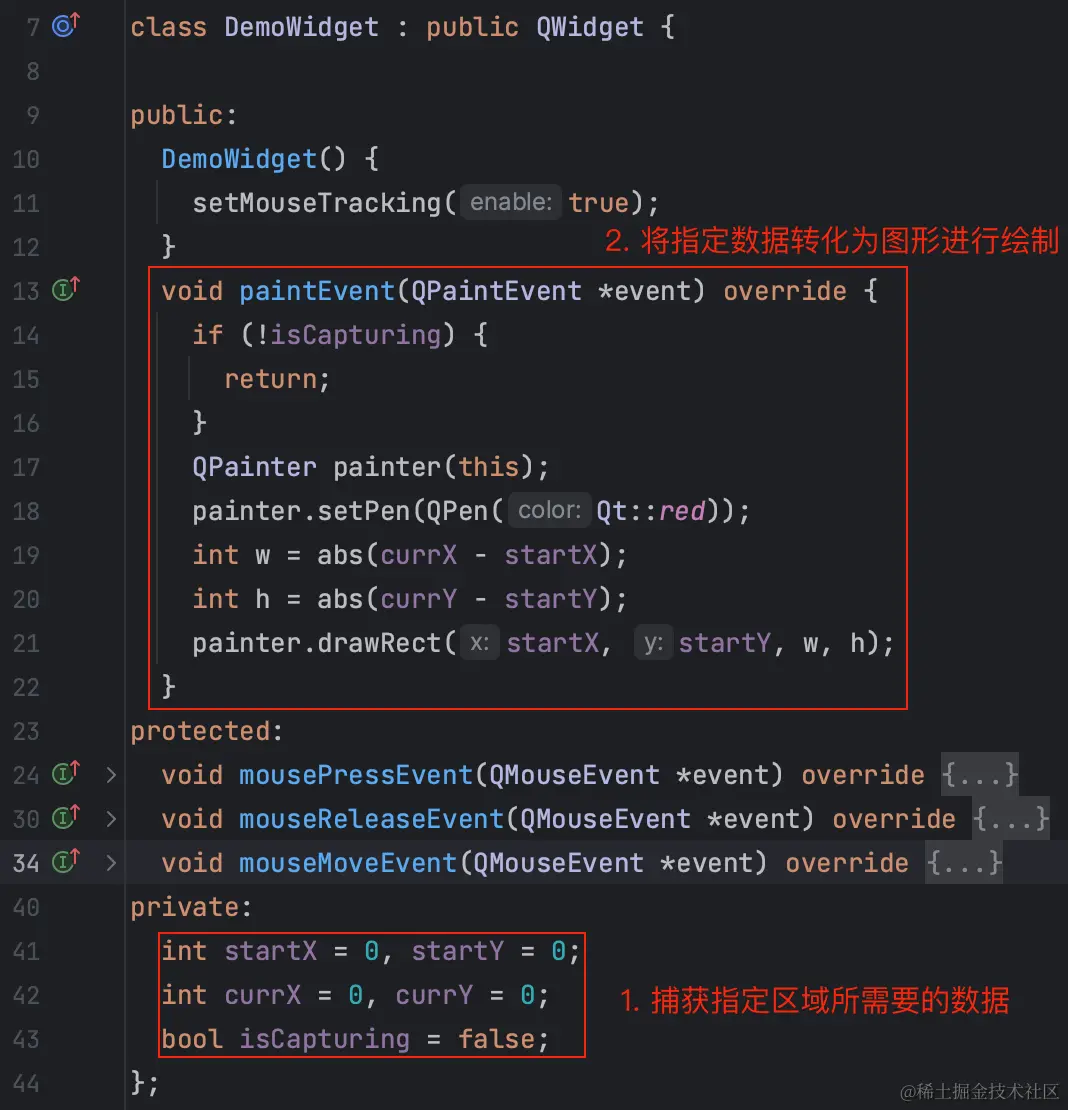Click the override gutter icon on line 24

tap(66, 774)
